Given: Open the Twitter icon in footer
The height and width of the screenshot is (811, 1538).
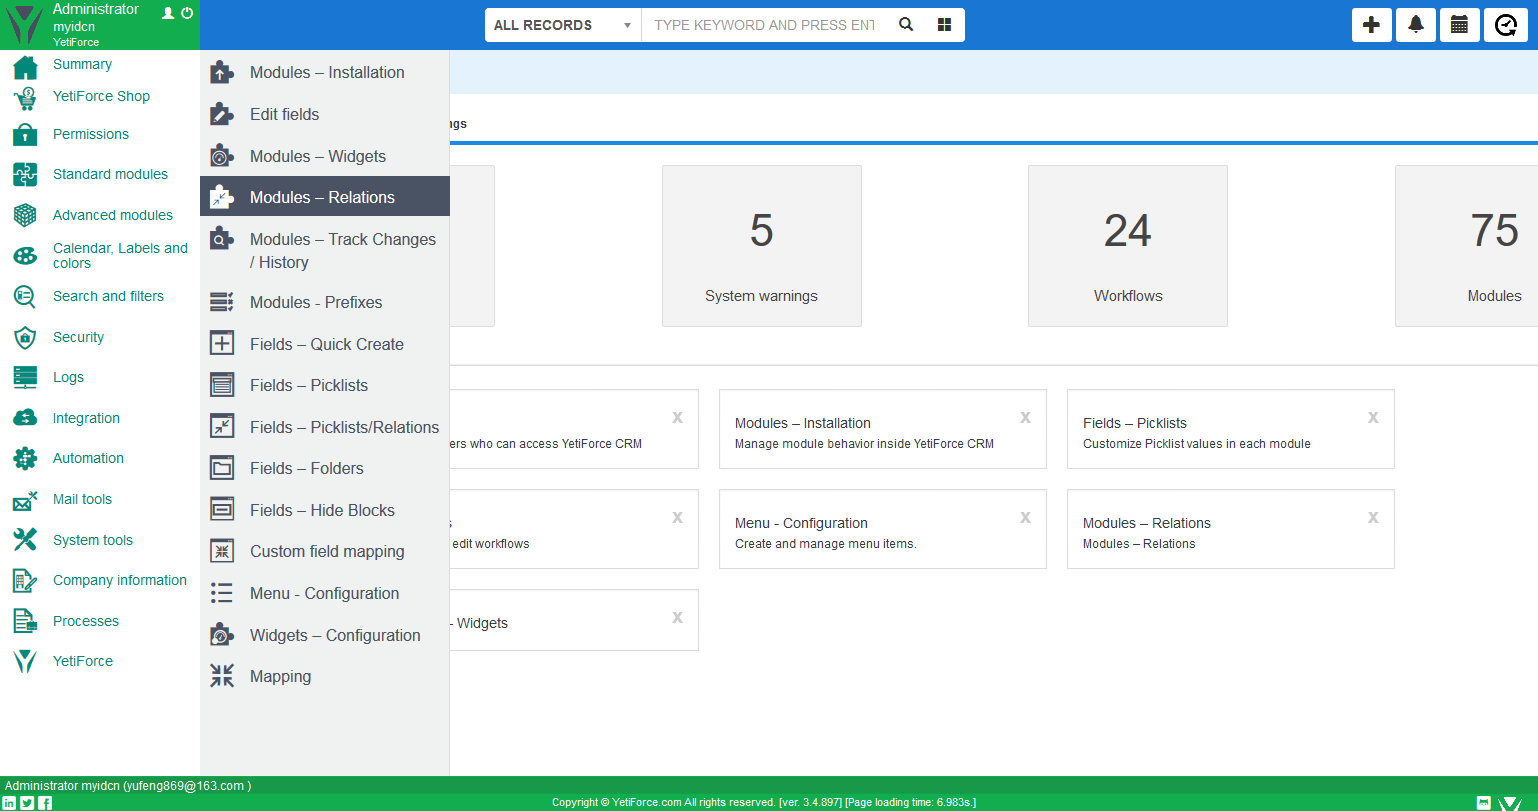Looking at the screenshot, I should (27, 803).
